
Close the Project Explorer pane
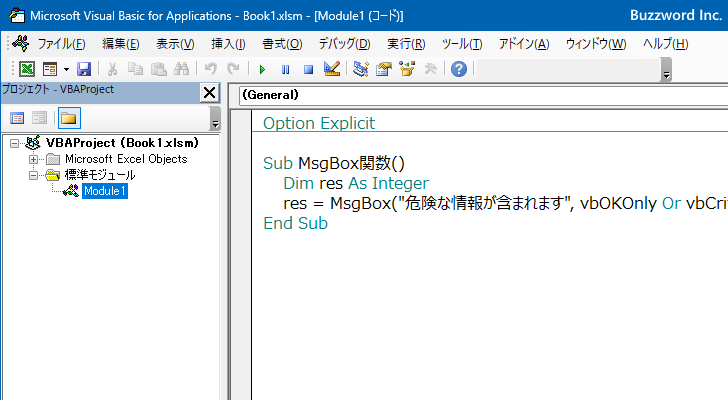coord(209,93)
